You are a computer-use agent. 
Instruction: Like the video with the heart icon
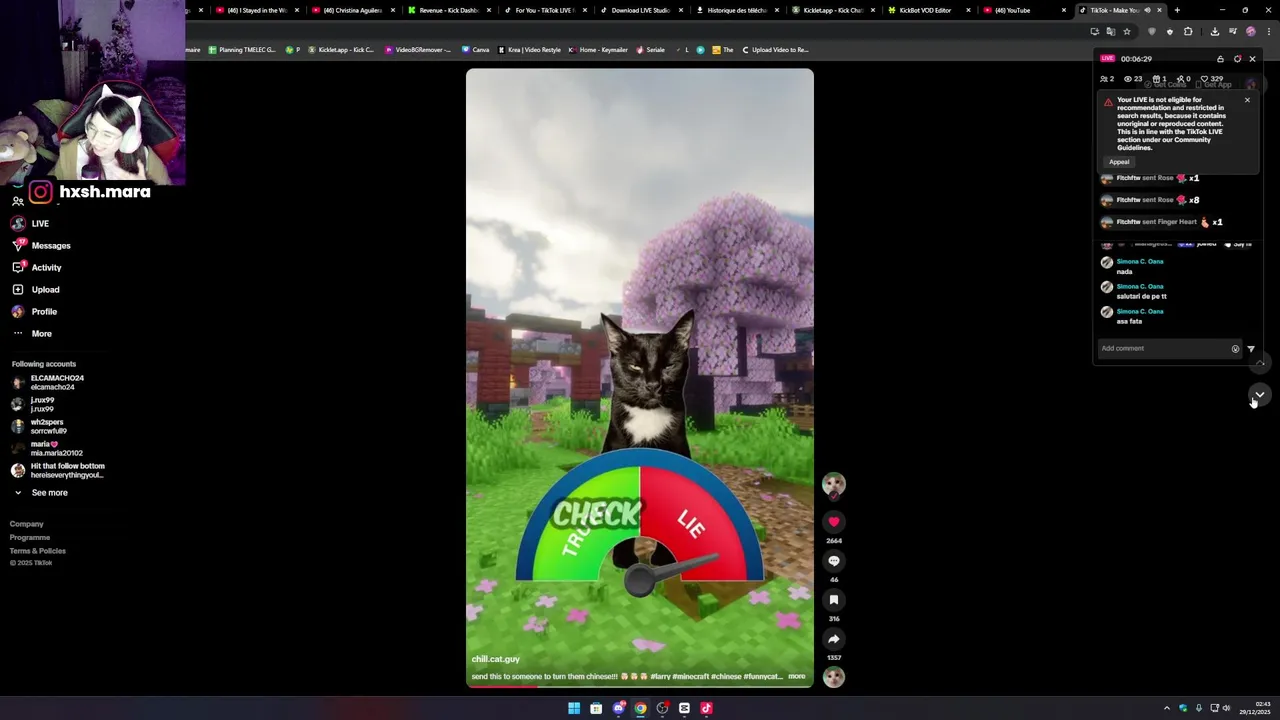pyautogui.click(x=834, y=521)
